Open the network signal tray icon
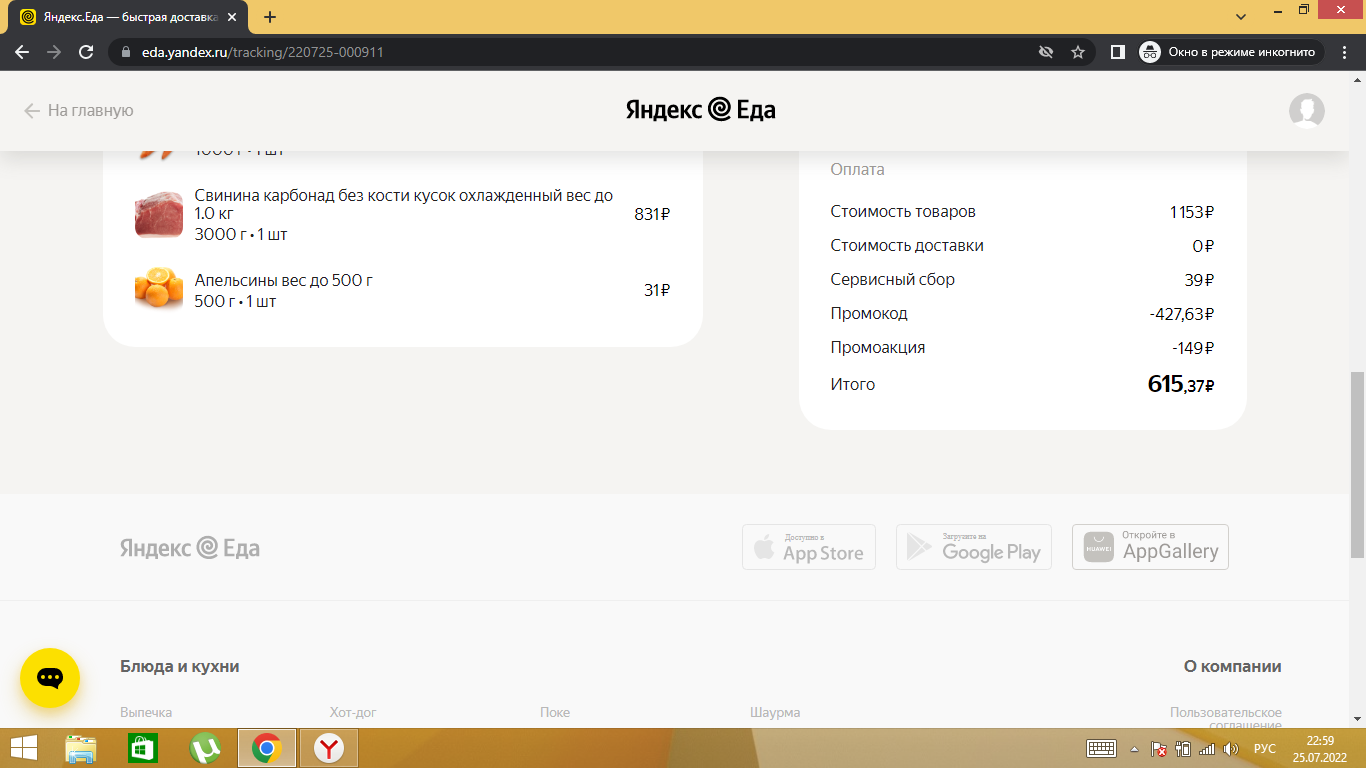The height and width of the screenshot is (768, 1366). [x=1207, y=748]
